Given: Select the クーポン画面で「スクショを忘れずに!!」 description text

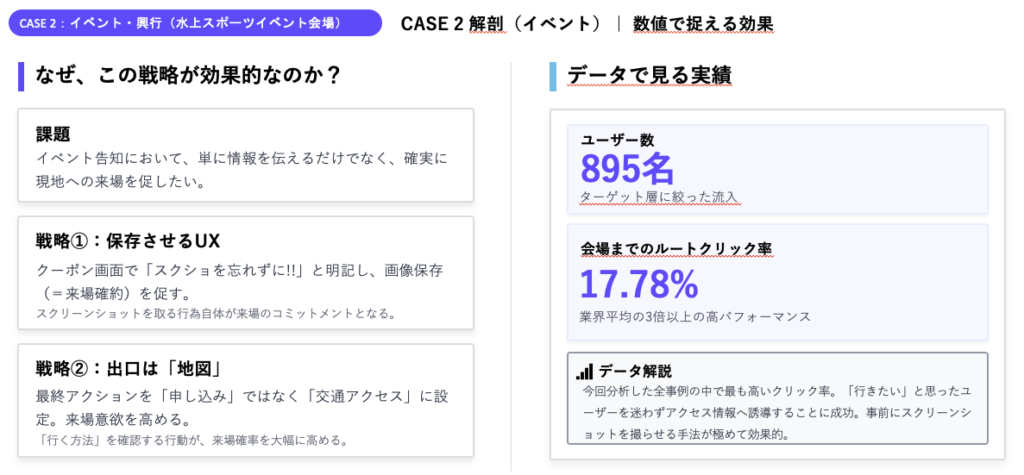Looking at the screenshot, I should [x=240, y=282].
